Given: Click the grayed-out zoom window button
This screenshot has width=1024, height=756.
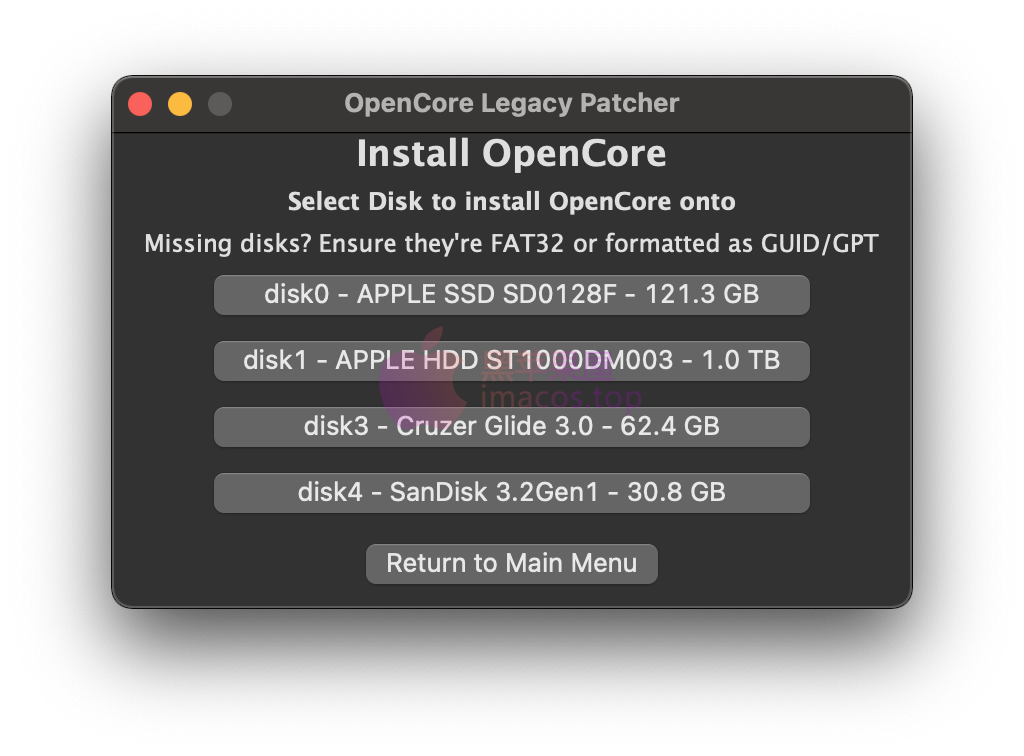Looking at the screenshot, I should [x=220, y=104].
